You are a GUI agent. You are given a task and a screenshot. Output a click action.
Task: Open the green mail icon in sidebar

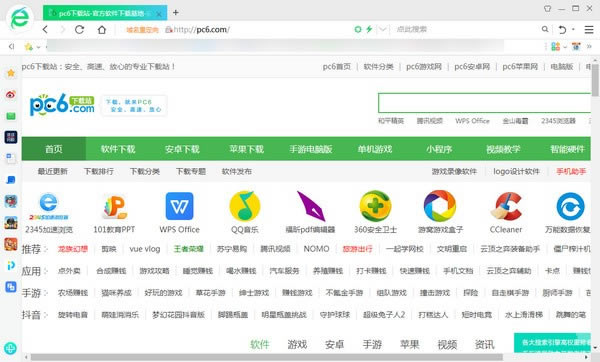[11, 116]
